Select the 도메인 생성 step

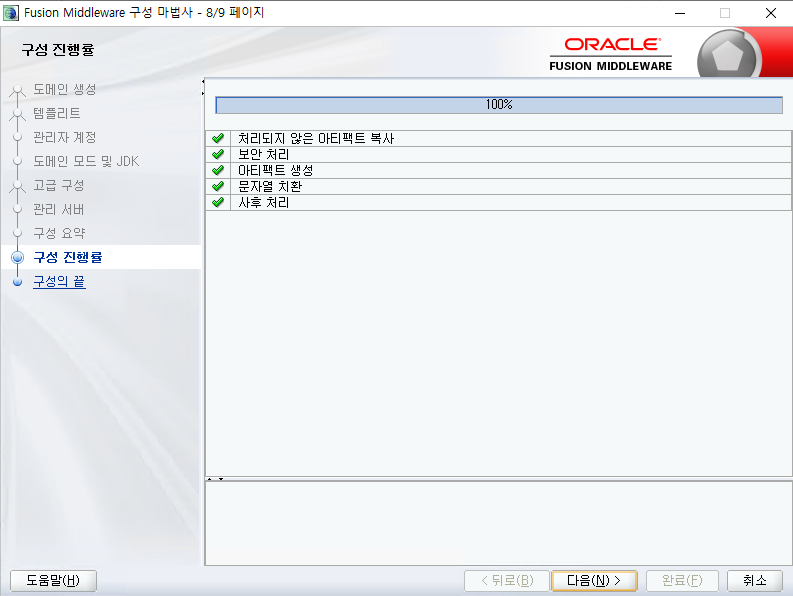[65, 90]
